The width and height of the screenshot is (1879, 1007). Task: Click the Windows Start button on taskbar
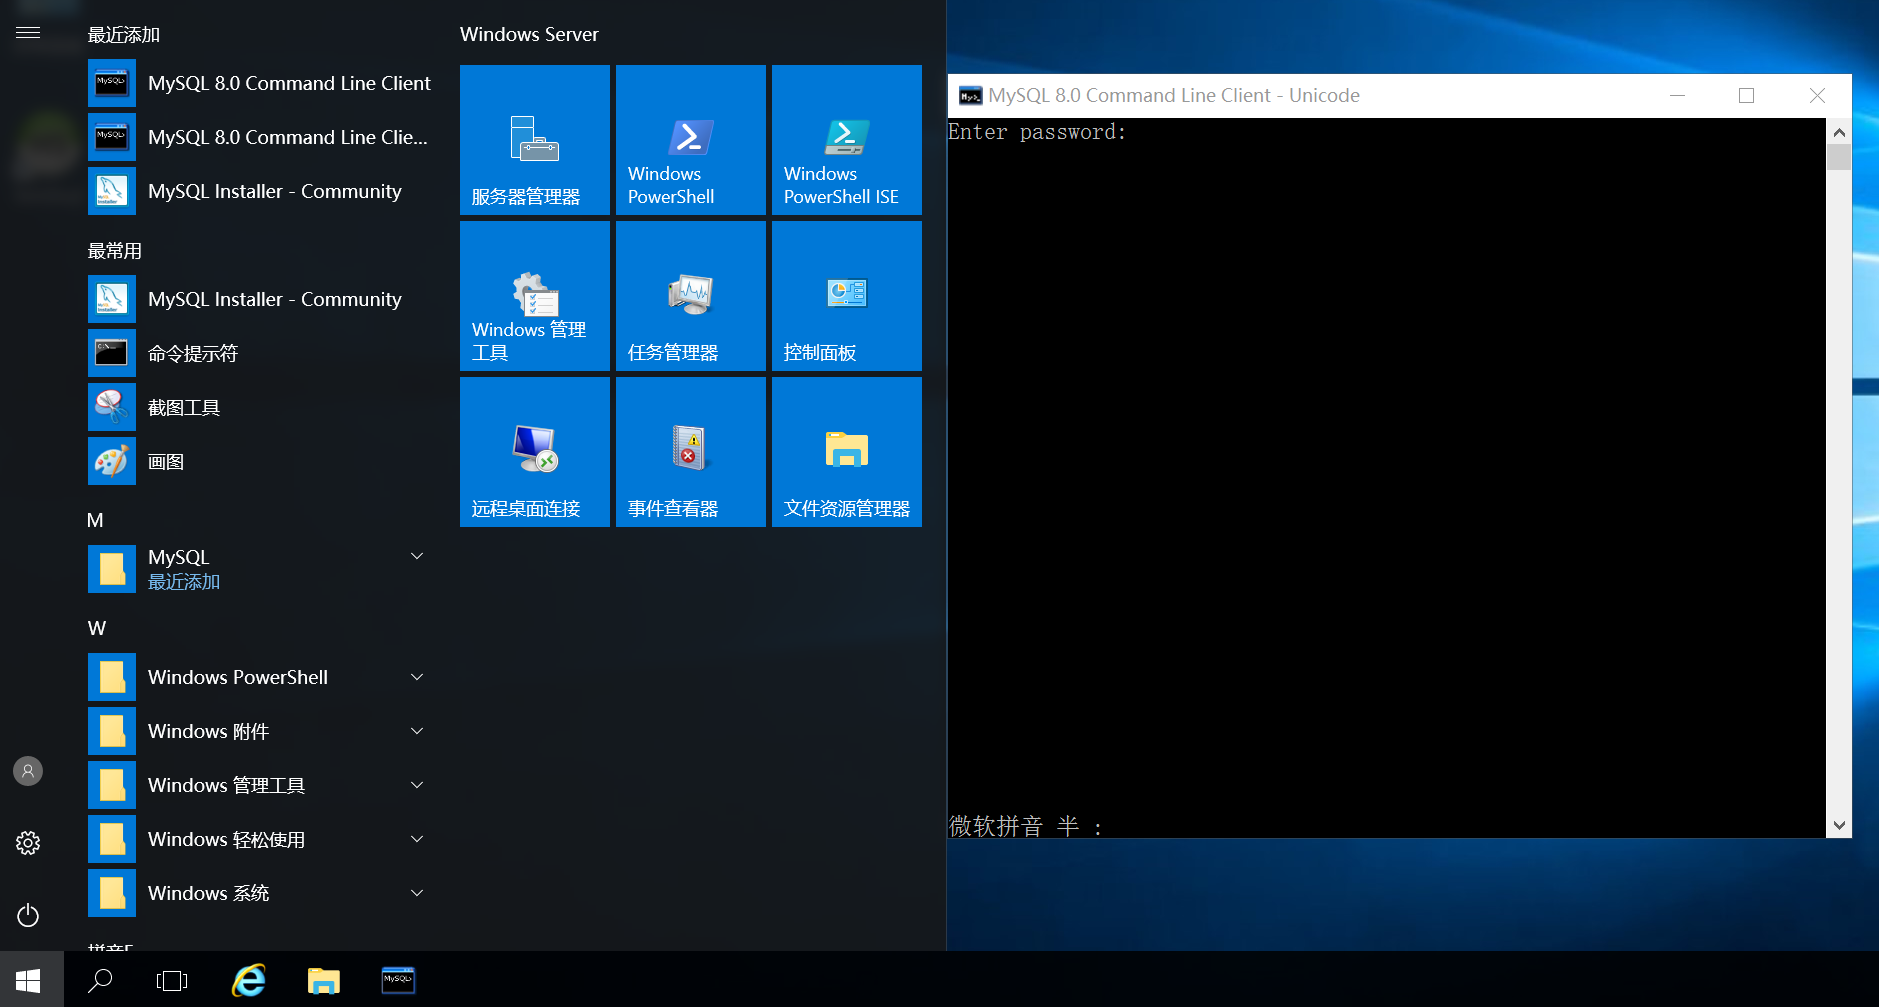(x=28, y=980)
